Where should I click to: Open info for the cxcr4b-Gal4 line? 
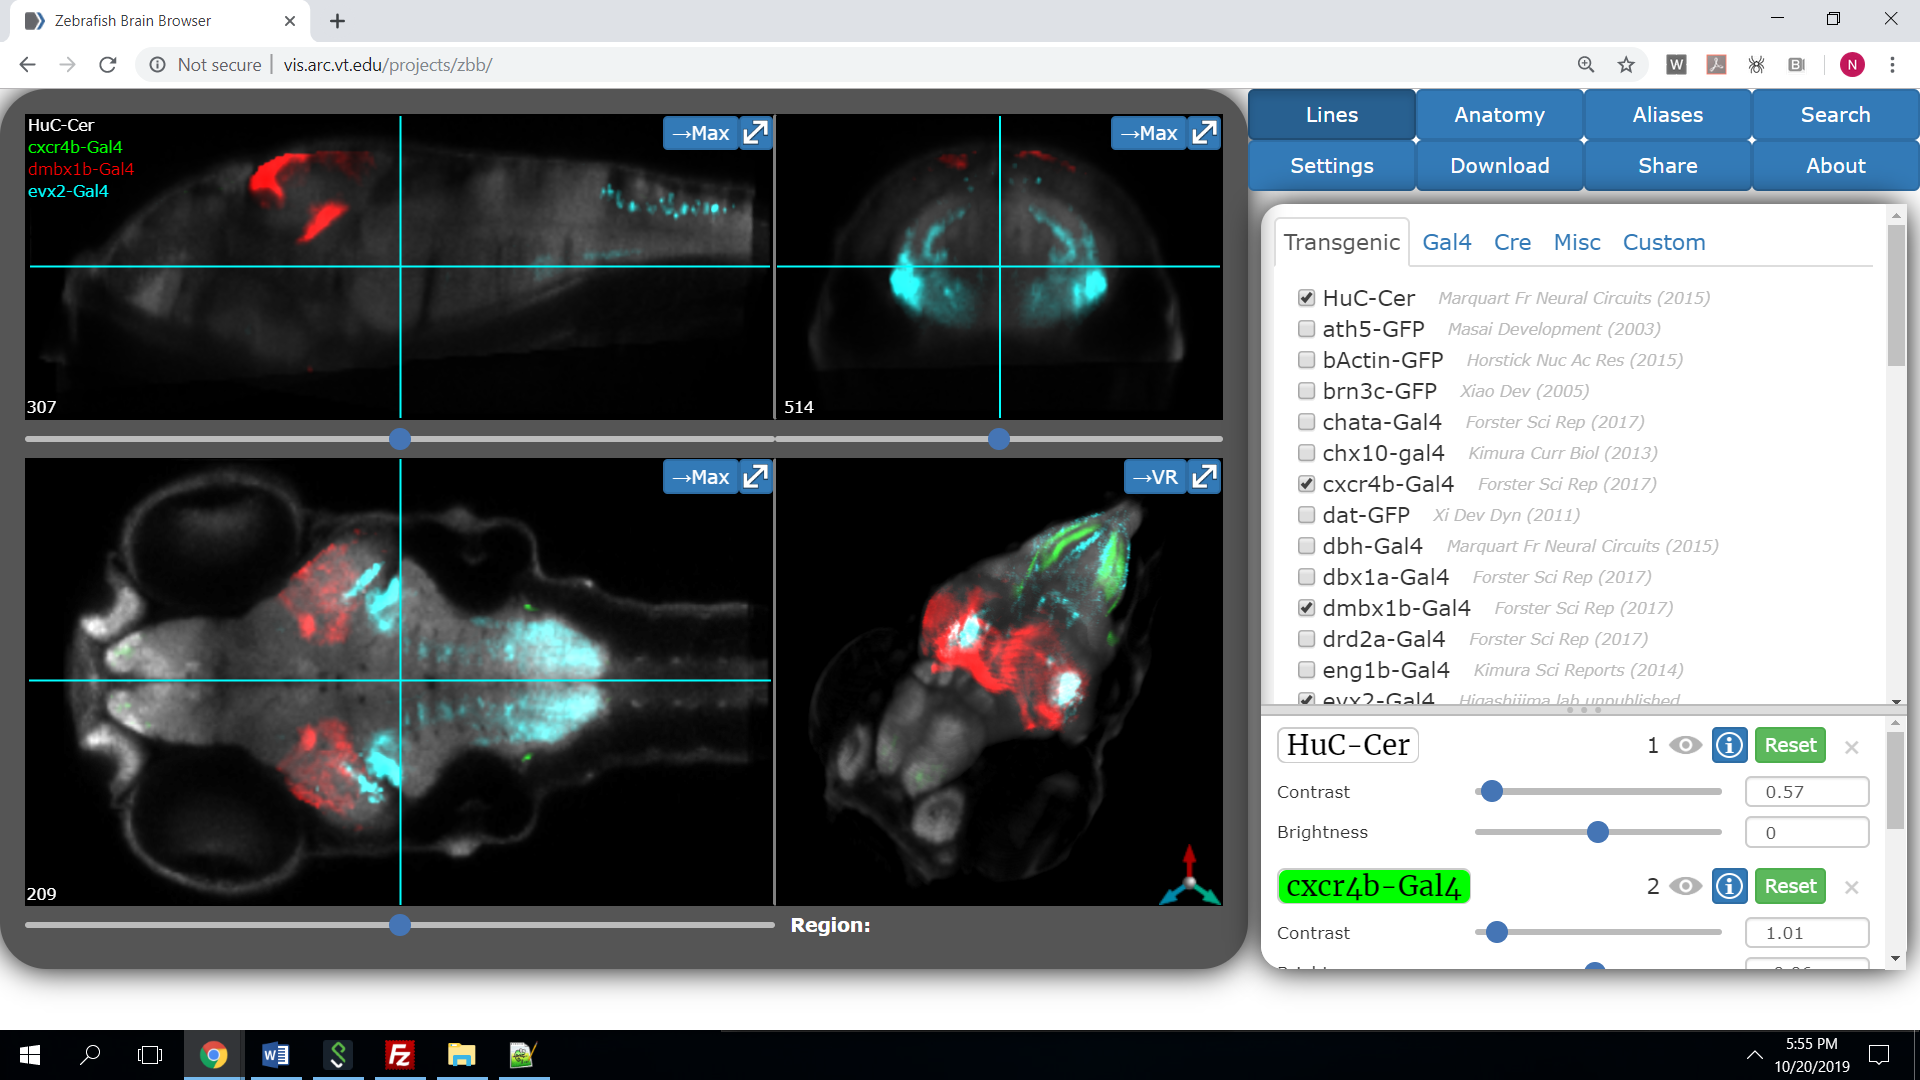(1729, 886)
